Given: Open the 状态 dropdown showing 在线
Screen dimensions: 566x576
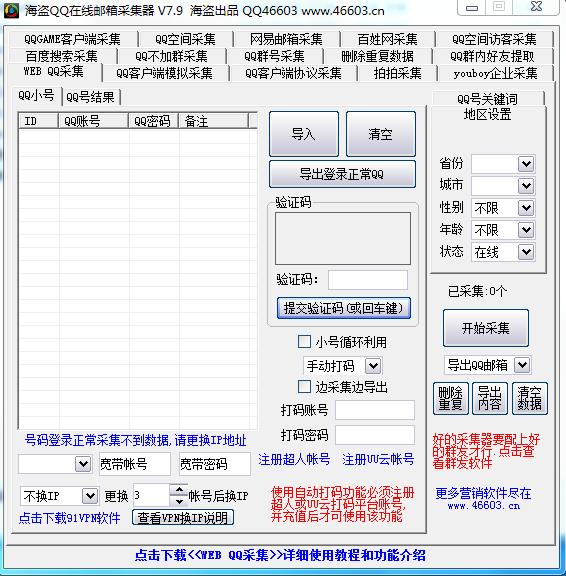Looking at the screenshot, I should [x=526, y=252].
